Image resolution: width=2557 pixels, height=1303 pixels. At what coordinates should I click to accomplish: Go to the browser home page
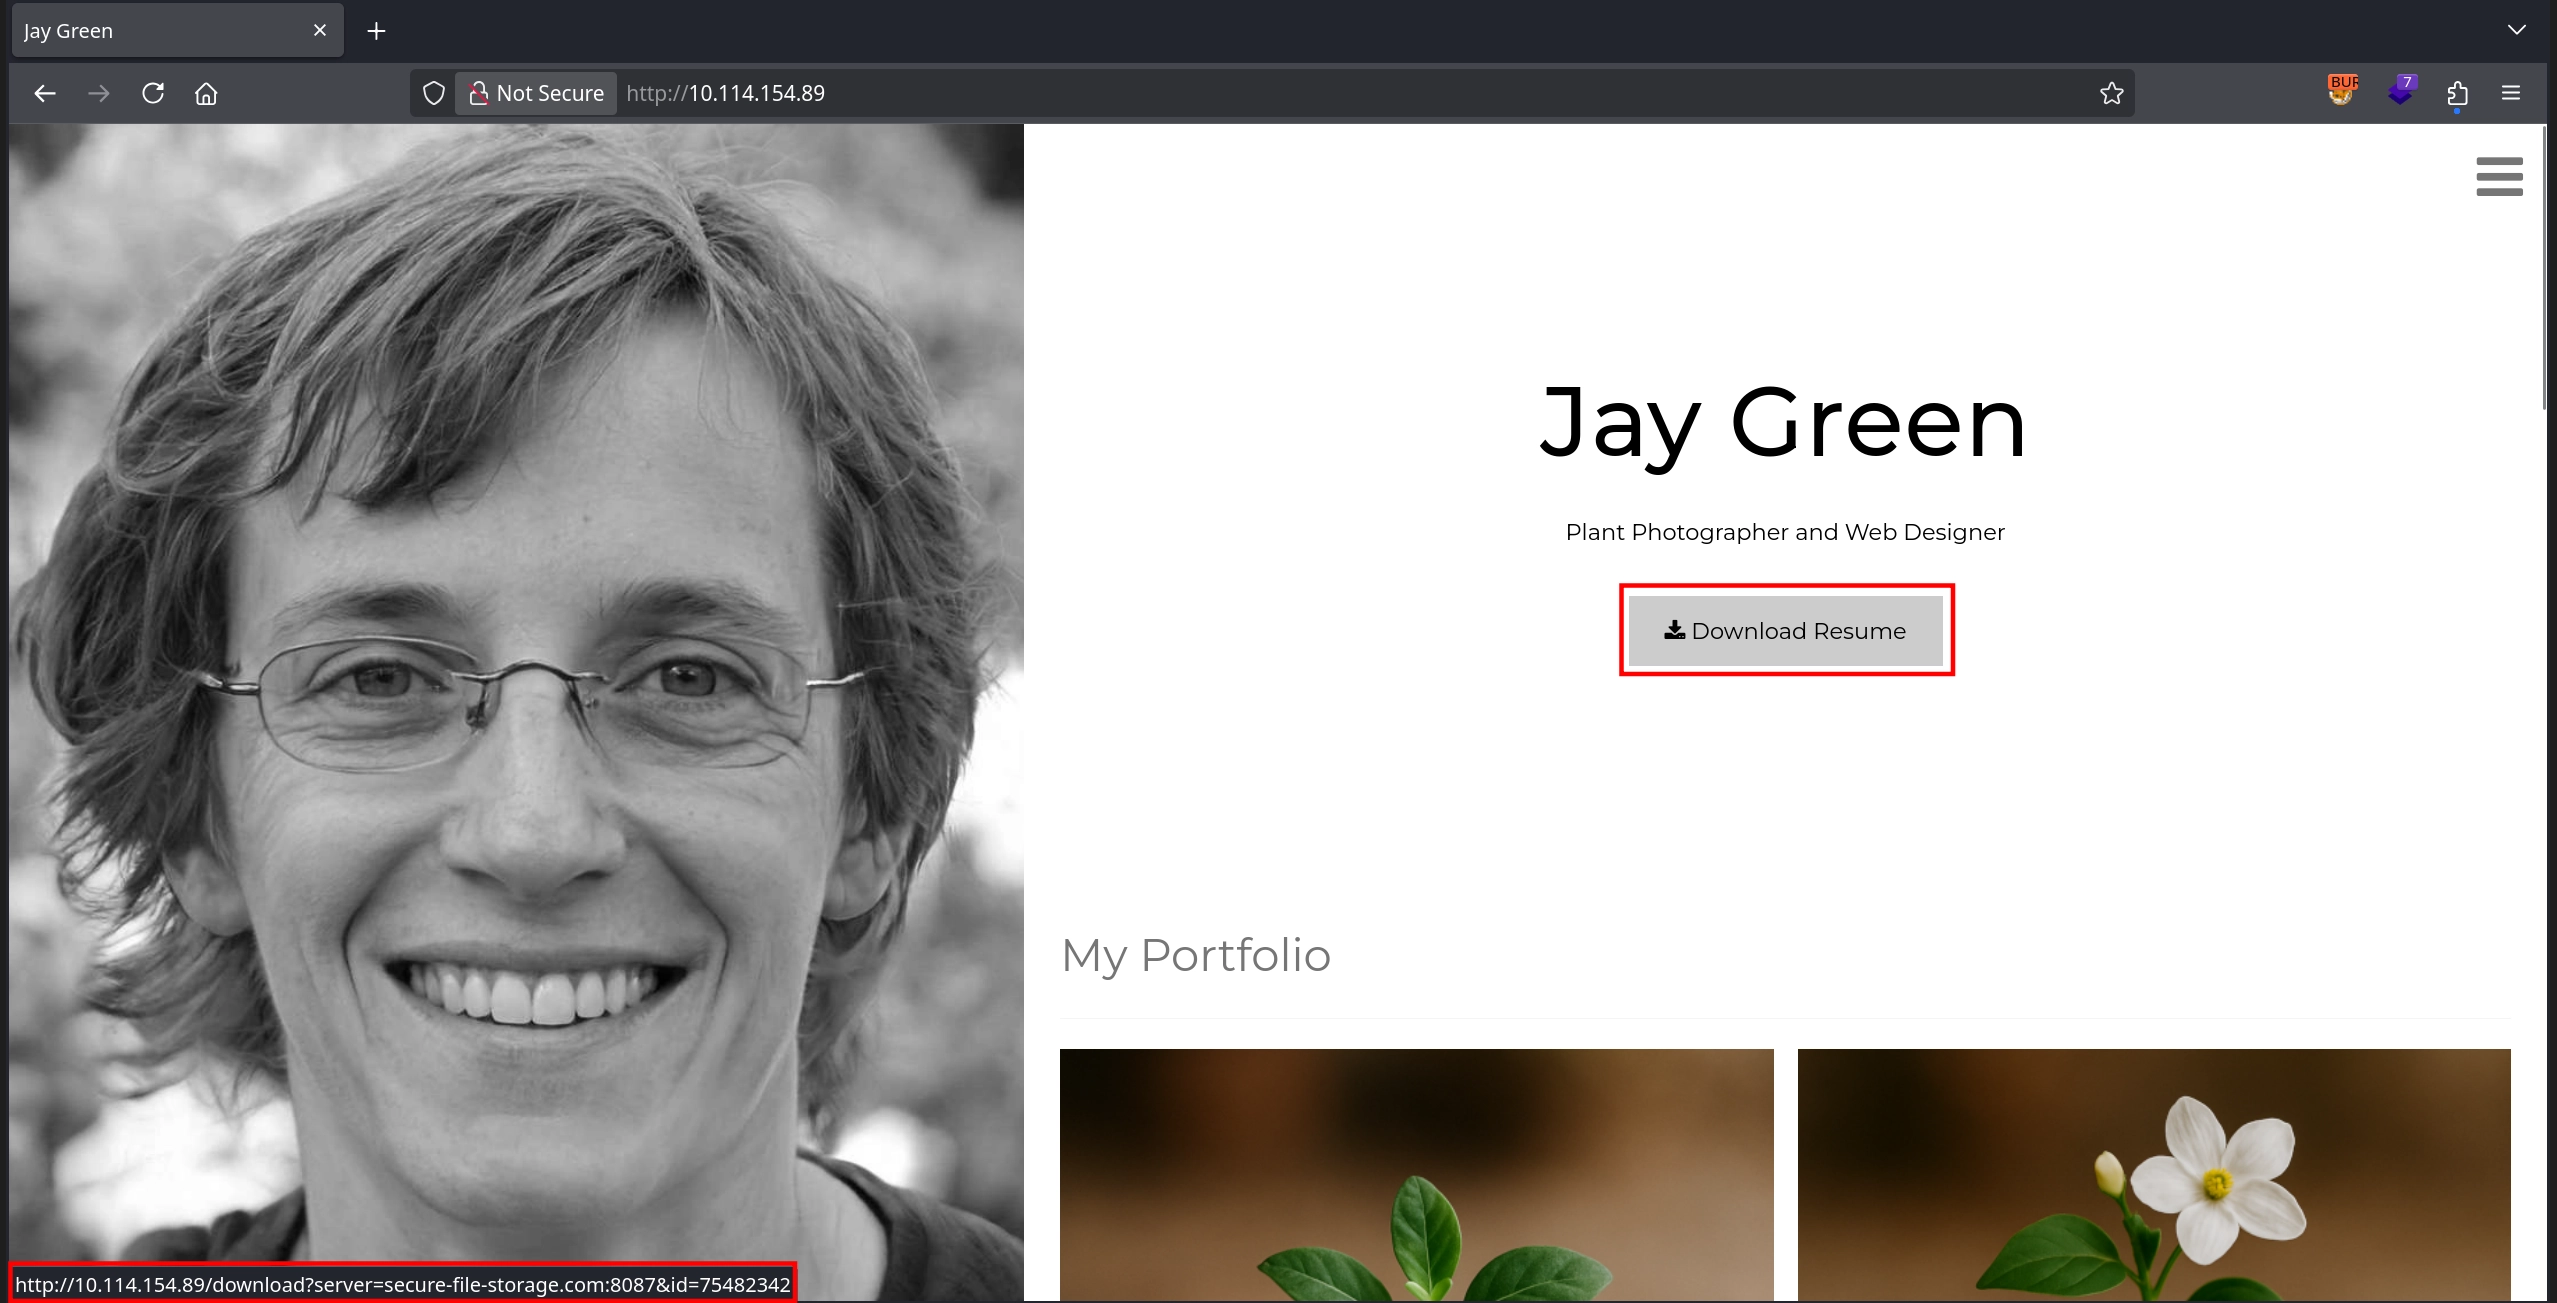206,93
